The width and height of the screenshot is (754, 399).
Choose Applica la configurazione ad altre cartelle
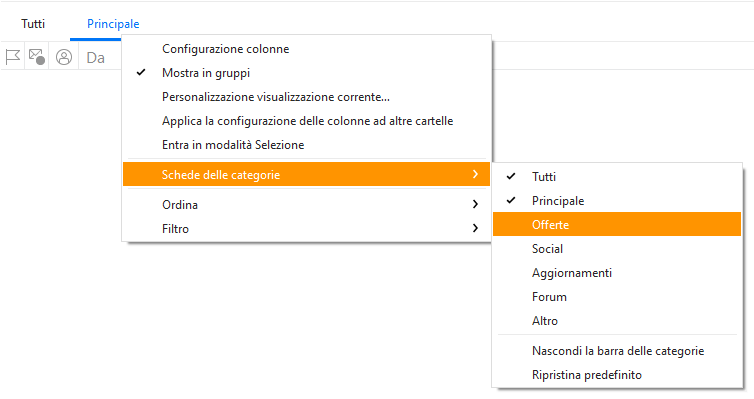point(306,121)
